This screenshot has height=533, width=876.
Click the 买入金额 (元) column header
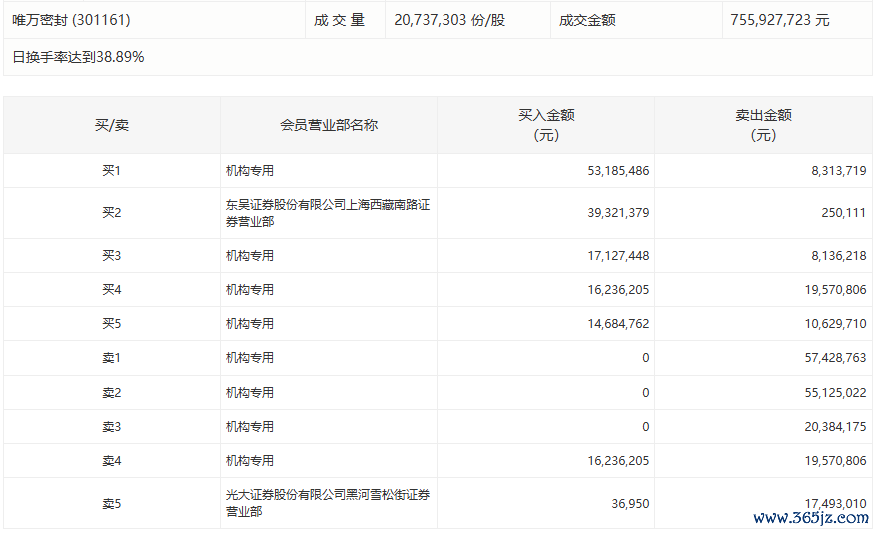coord(546,125)
